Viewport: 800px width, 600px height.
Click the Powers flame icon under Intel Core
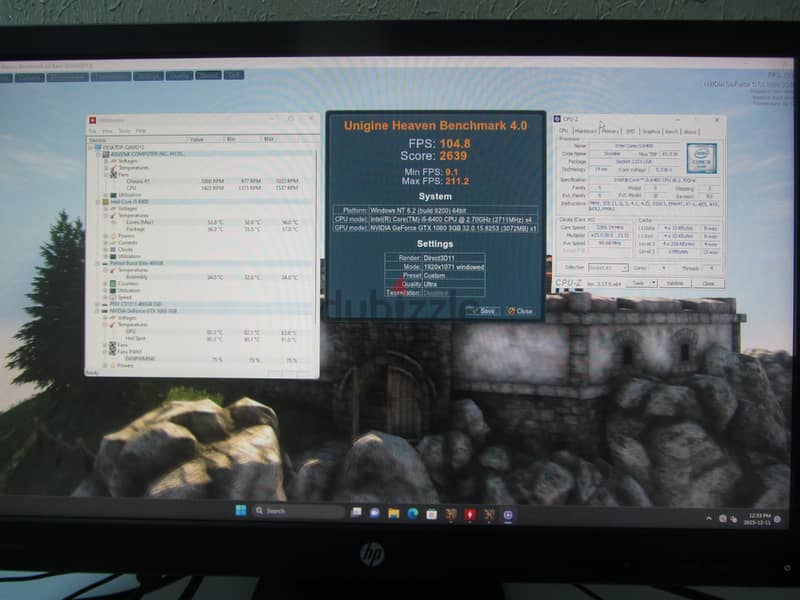point(114,236)
